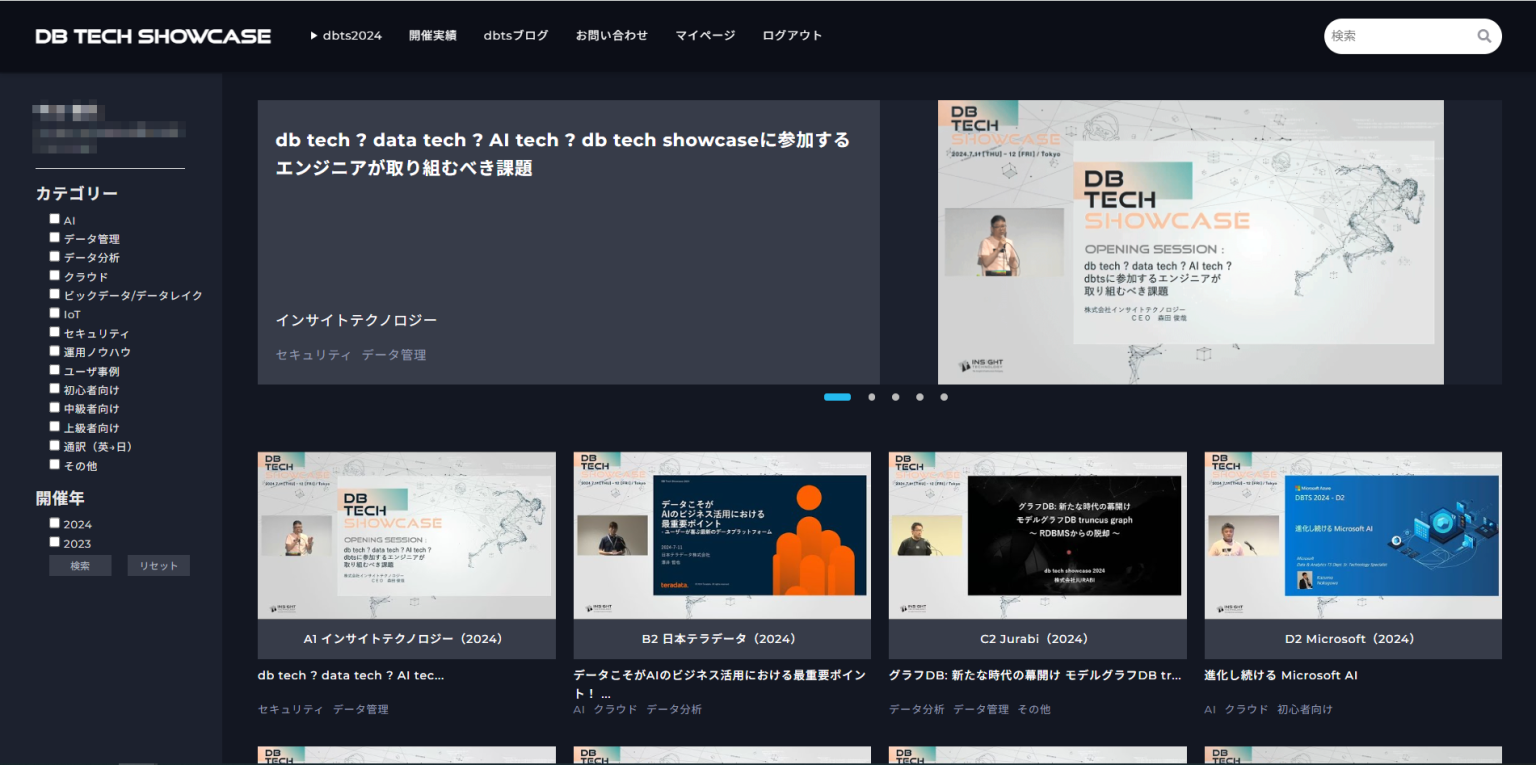
Task: Toggle the IoT category checkbox
Action: pos(55,313)
